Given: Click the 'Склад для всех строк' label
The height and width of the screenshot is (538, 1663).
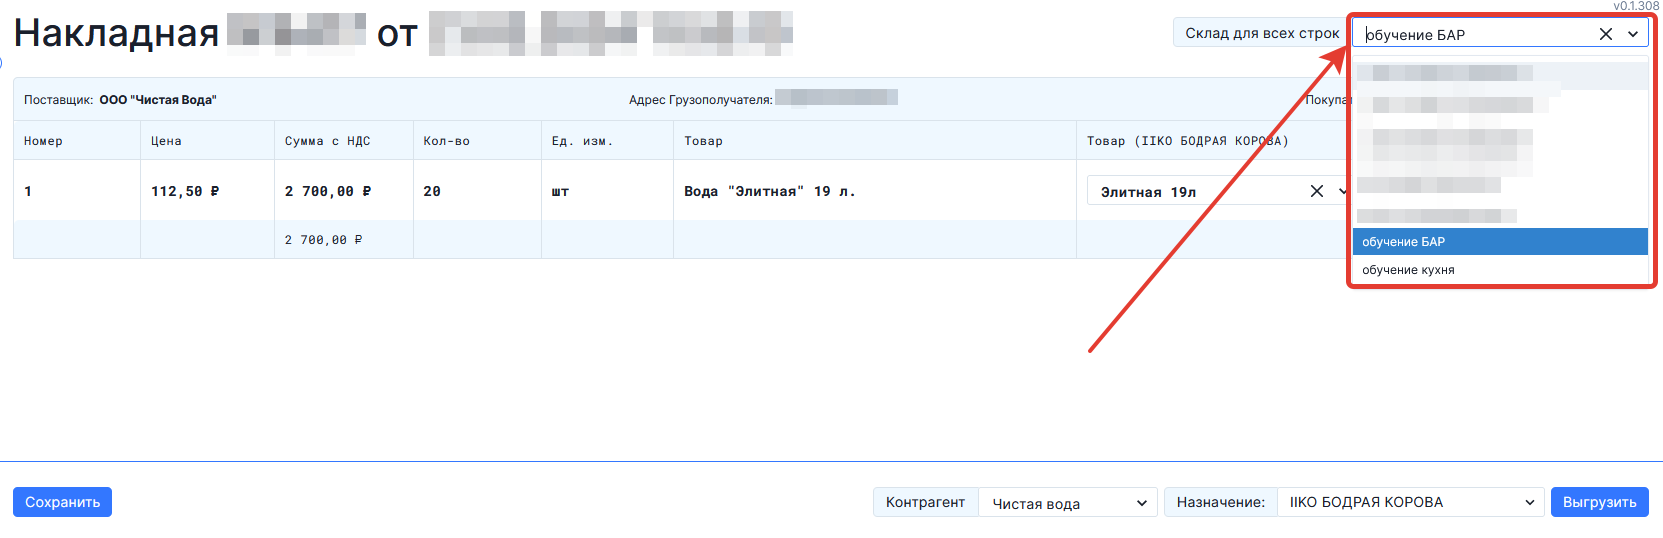Looking at the screenshot, I should pyautogui.click(x=1262, y=33).
